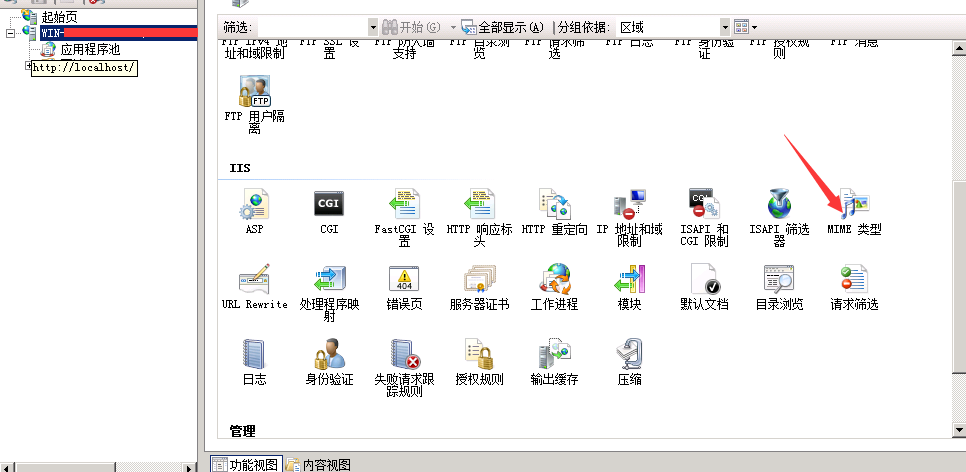Open 错误页 icon
Image resolution: width=966 pixels, height=472 pixels.
[x=404, y=279]
